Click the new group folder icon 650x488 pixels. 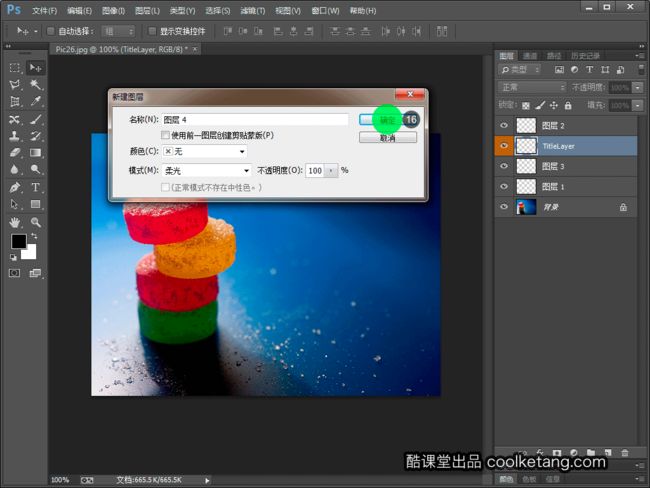591,452
